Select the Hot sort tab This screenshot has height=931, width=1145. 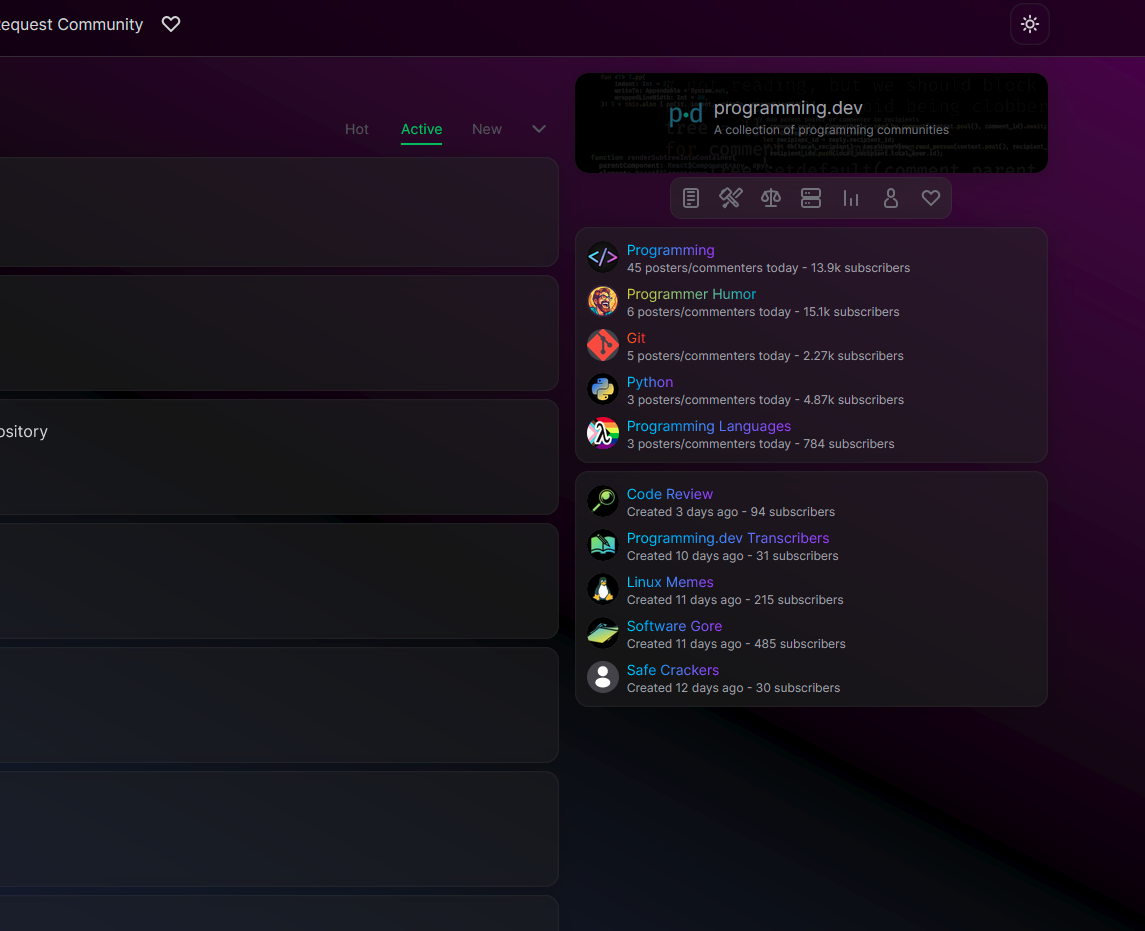point(357,129)
